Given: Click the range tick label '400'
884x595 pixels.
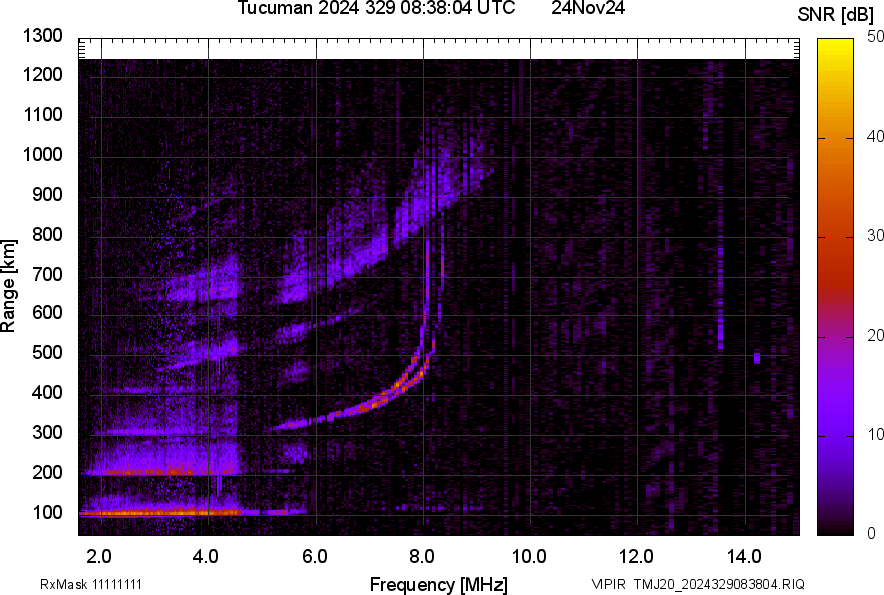Looking at the screenshot, I should point(47,392).
